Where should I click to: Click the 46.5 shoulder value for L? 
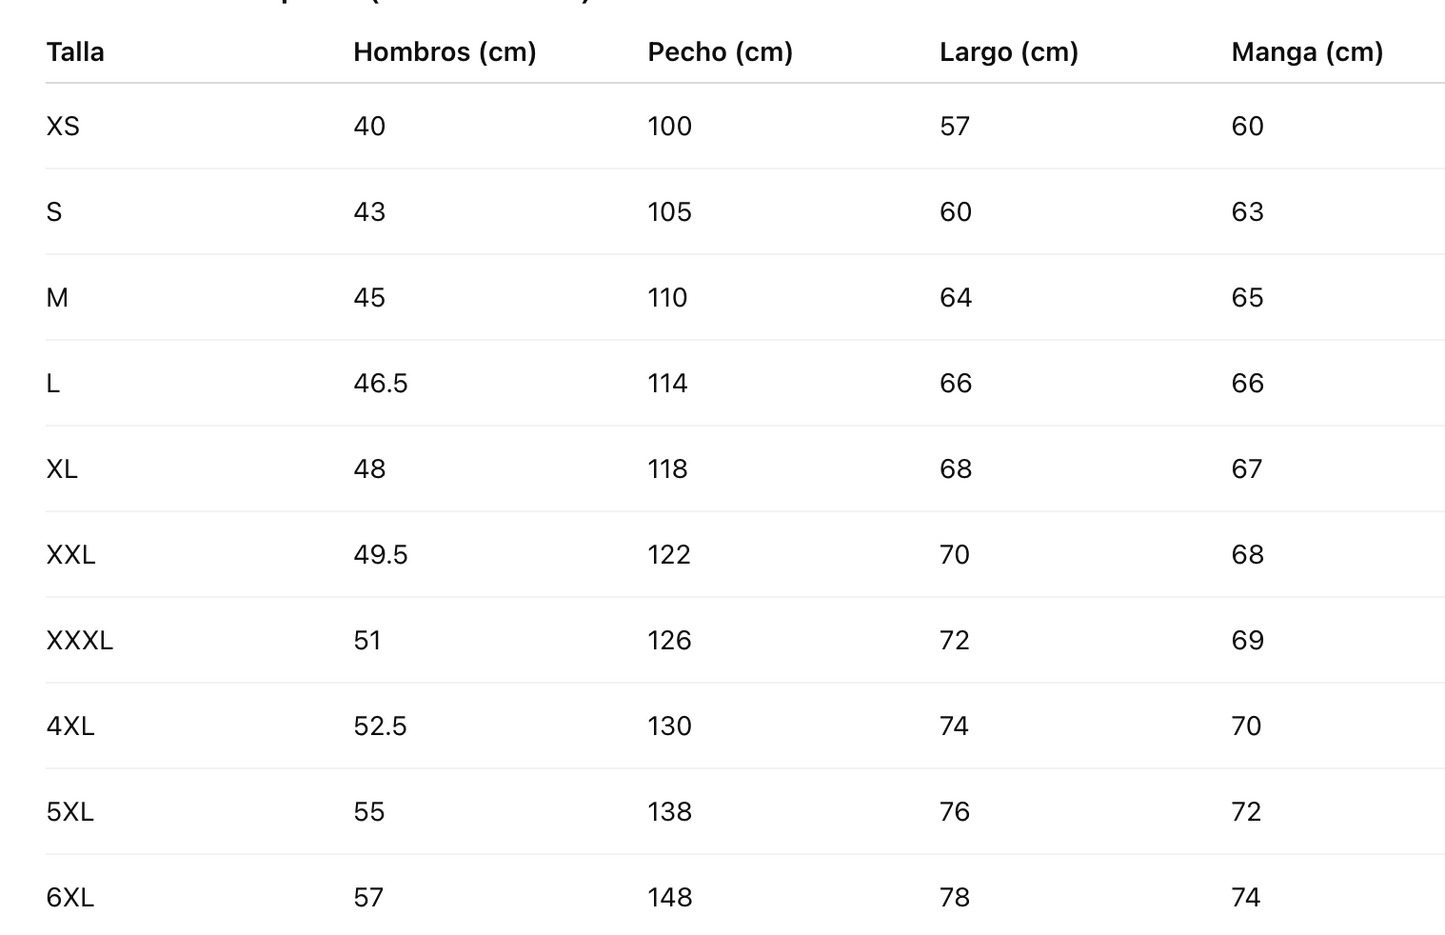(380, 384)
